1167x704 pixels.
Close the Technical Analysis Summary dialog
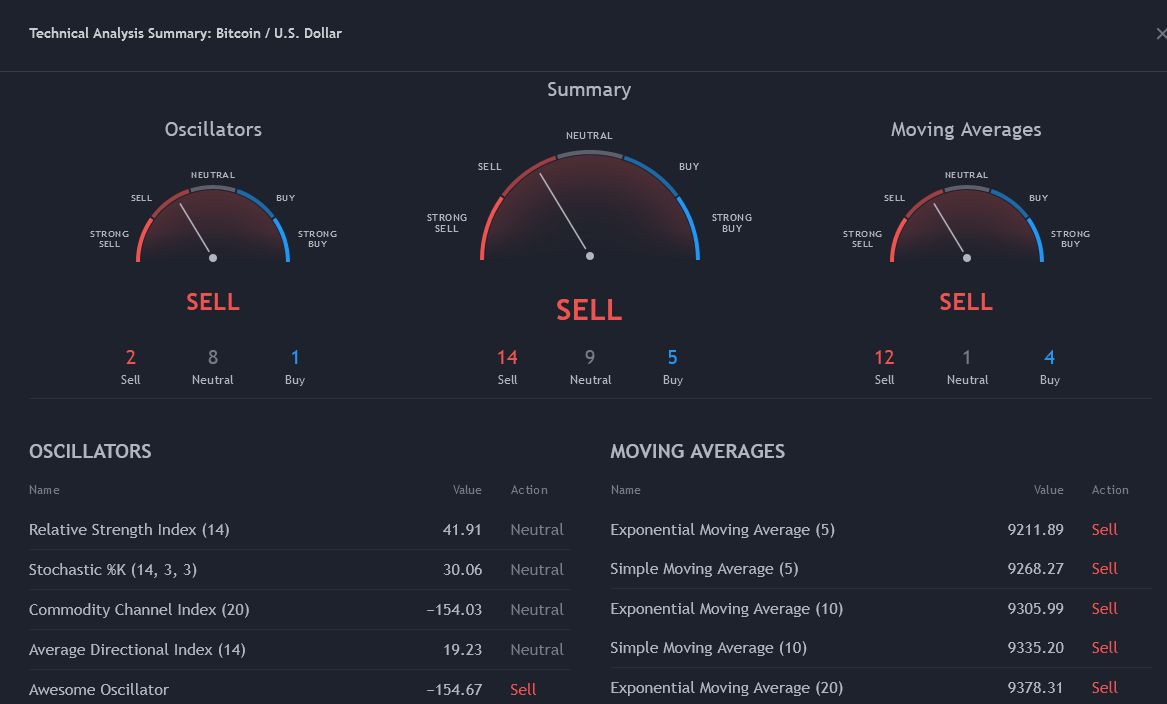point(1161,33)
